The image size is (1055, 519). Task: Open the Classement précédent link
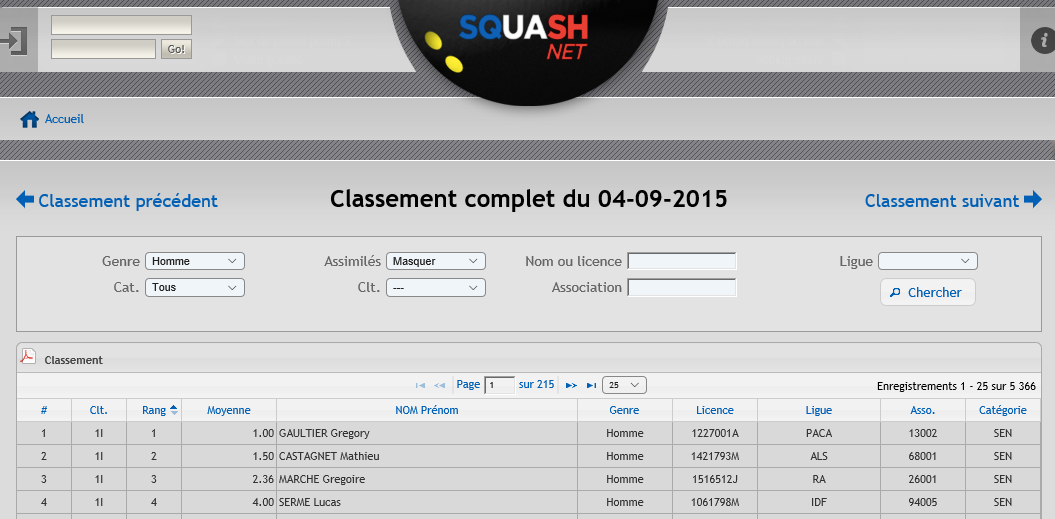pyautogui.click(x=128, y=201)
